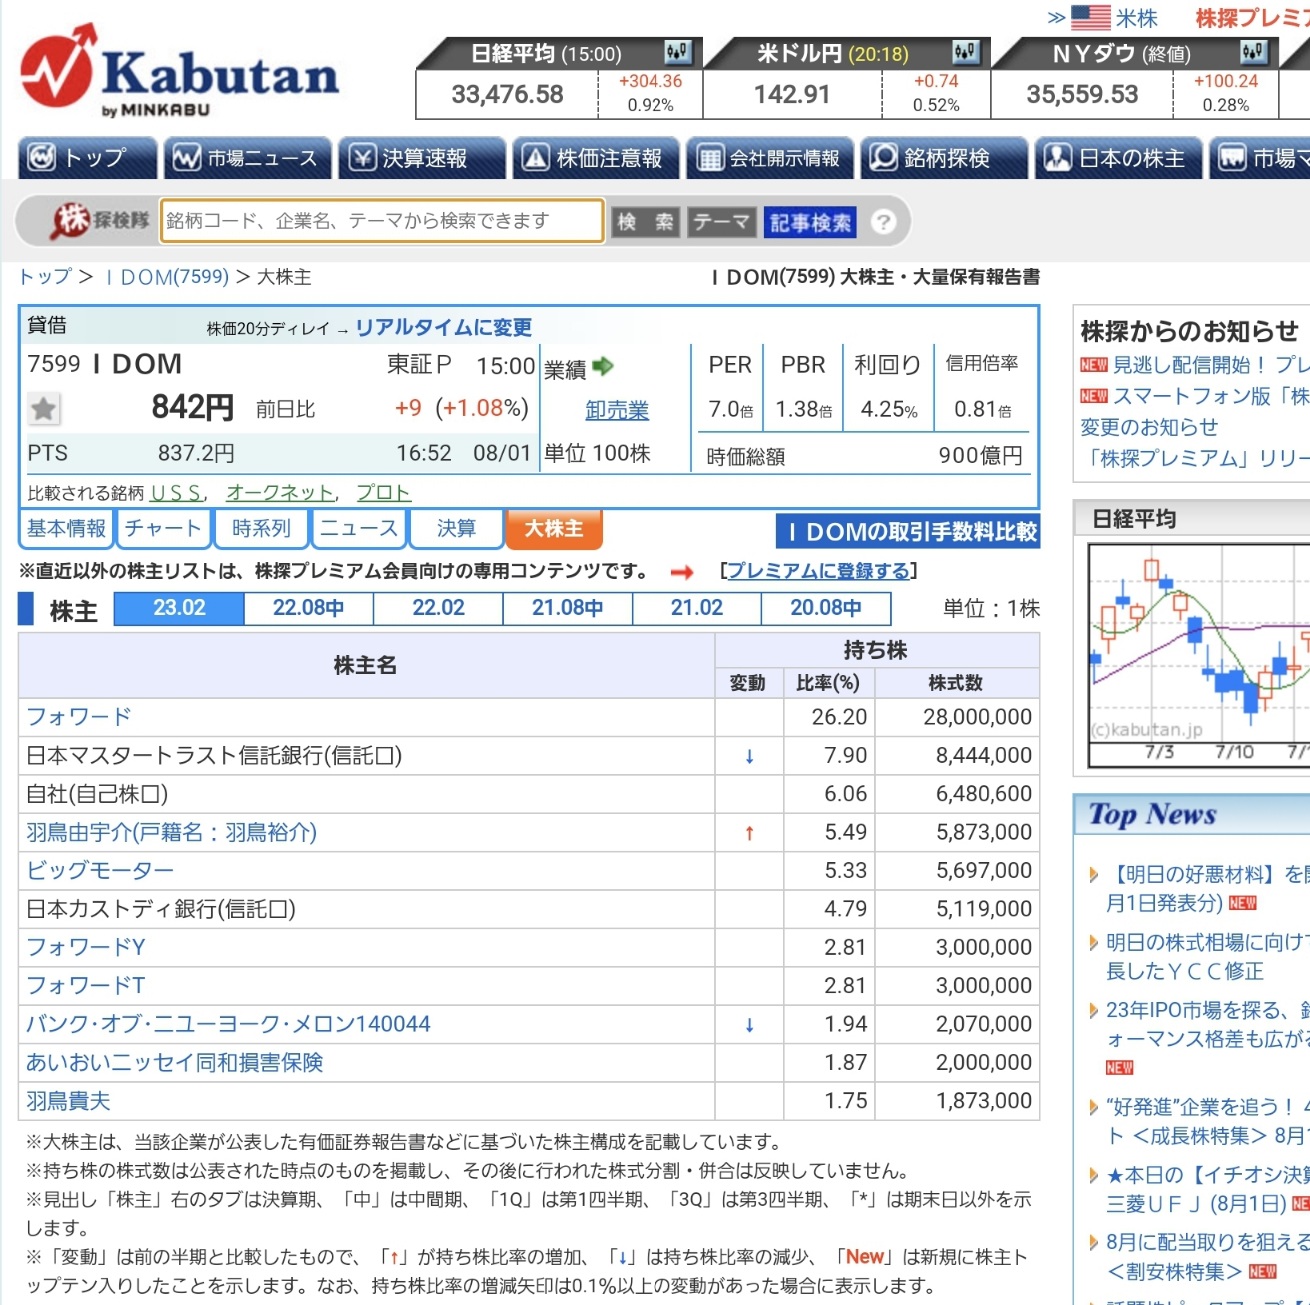1310x1305 pixels.
Task: Open 市場ニュース navigation tab
Action: (248, 158)
